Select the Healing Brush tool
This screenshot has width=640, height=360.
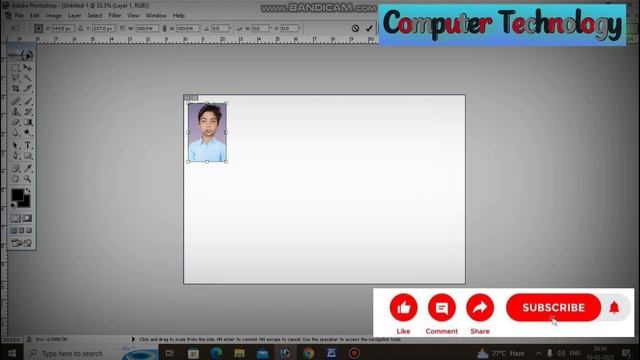click(16, 101)
